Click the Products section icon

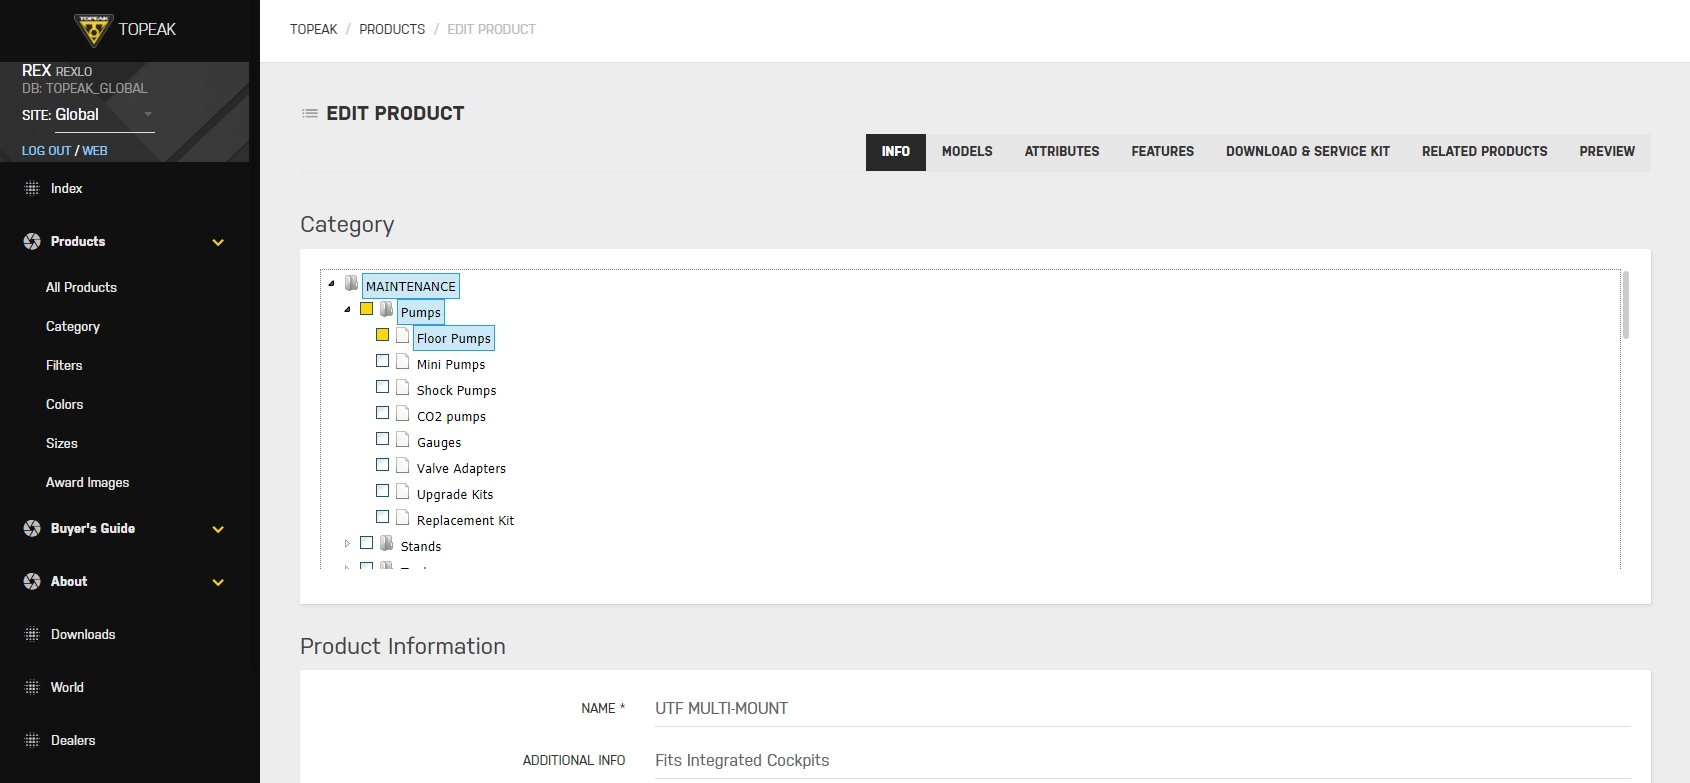click(x=32, y=241)
